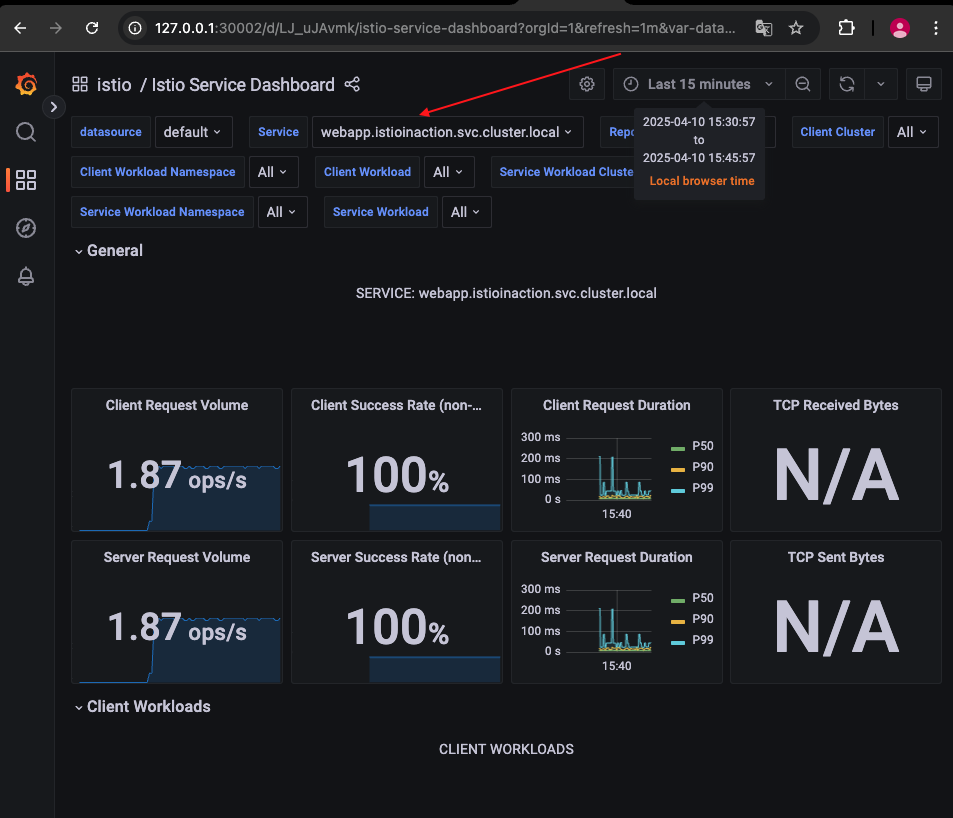Click the Server Request Duration graph plot
The image size is (953, 818).
[609, 621]
